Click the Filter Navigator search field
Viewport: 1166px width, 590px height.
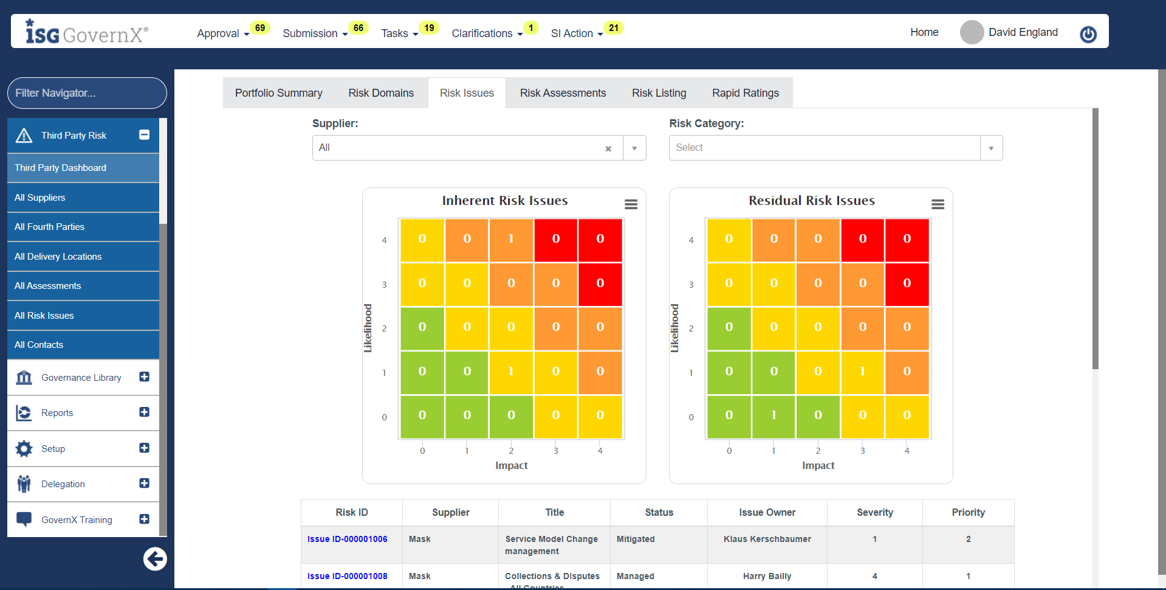point(87,93)
